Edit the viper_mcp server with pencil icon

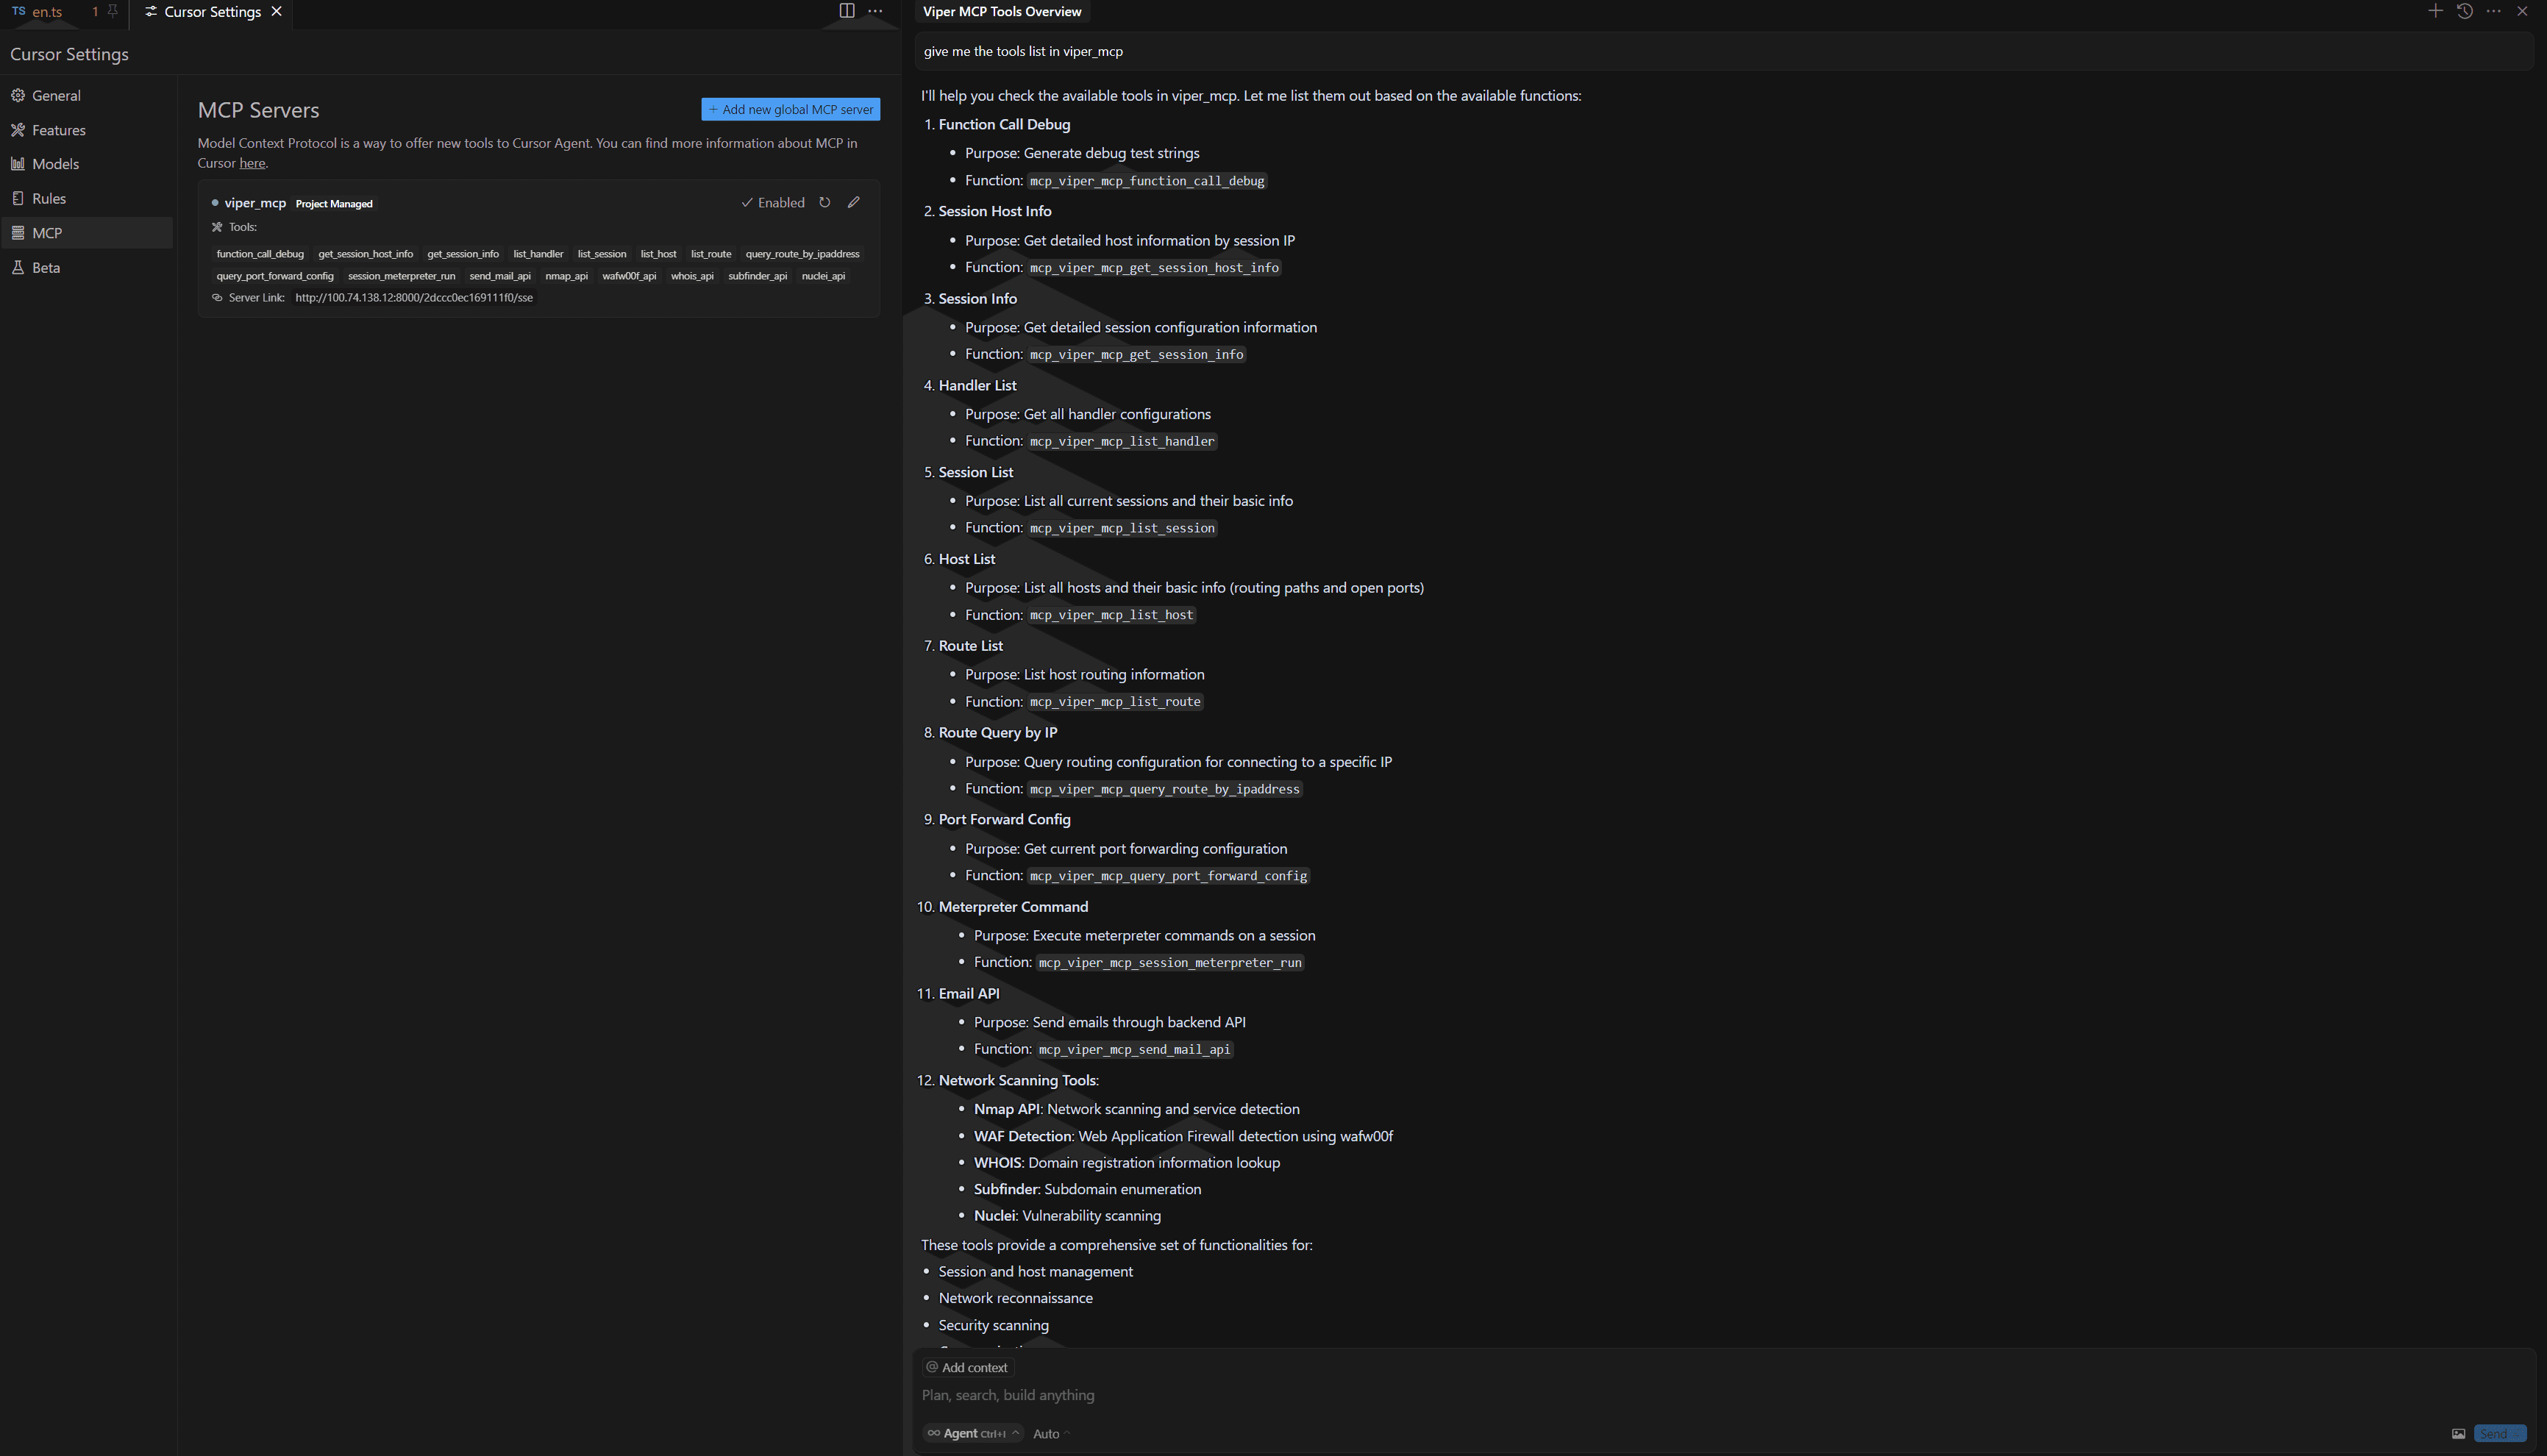pos(853,202)
